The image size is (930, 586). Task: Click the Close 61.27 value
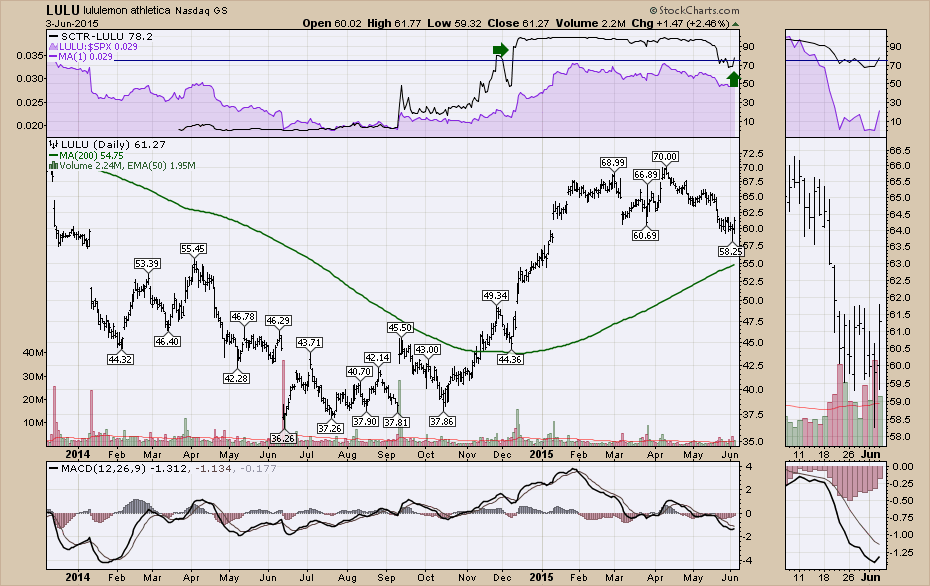click(x=518, y=24)
